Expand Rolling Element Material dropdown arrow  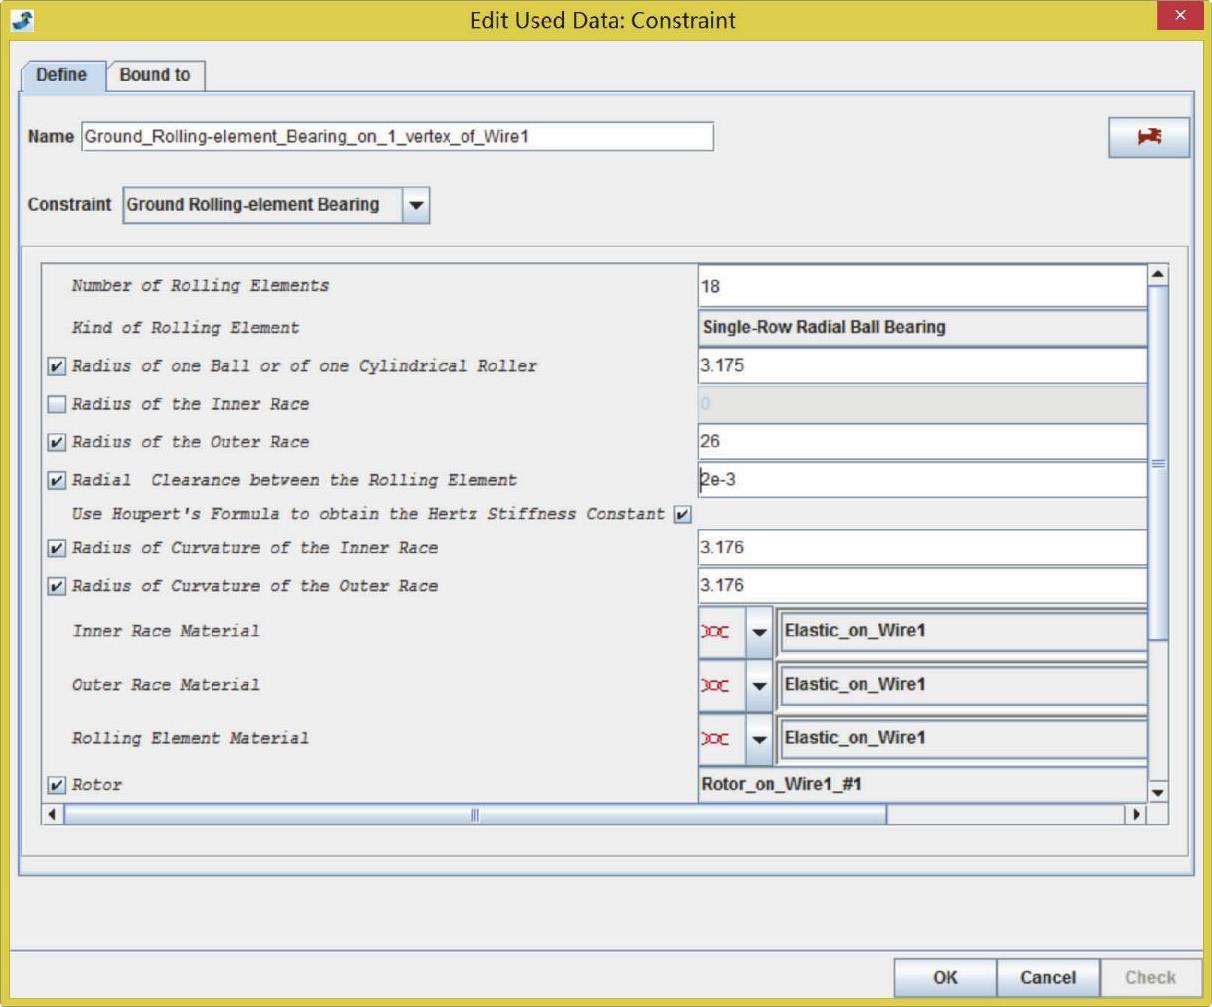click(759, 738)
